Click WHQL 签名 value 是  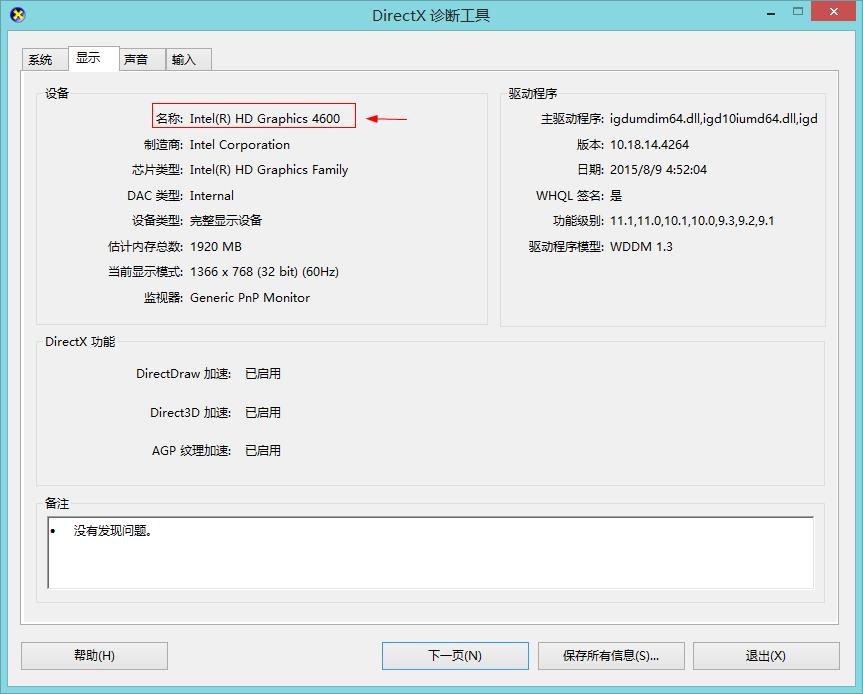click(x=616, y=195)
